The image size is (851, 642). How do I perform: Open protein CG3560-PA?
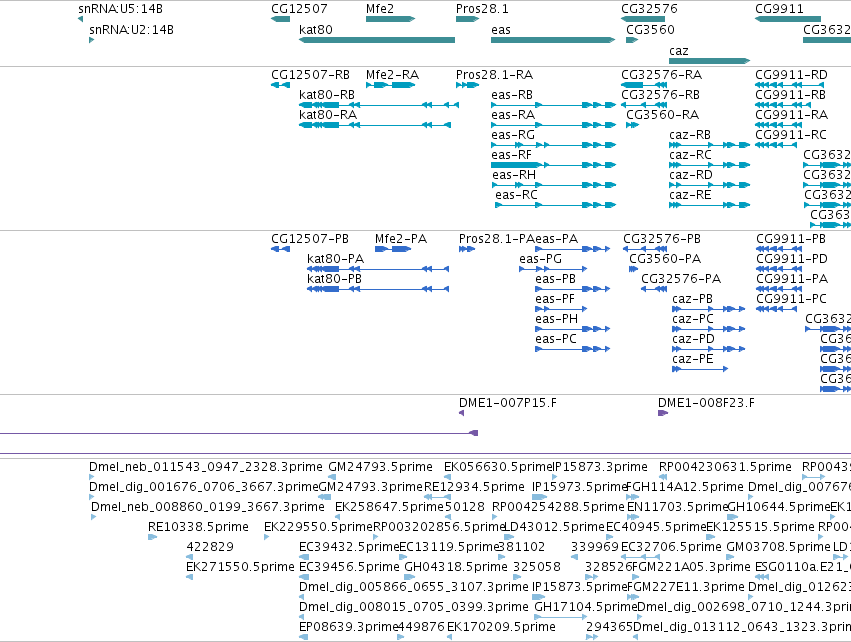[665, 259]
